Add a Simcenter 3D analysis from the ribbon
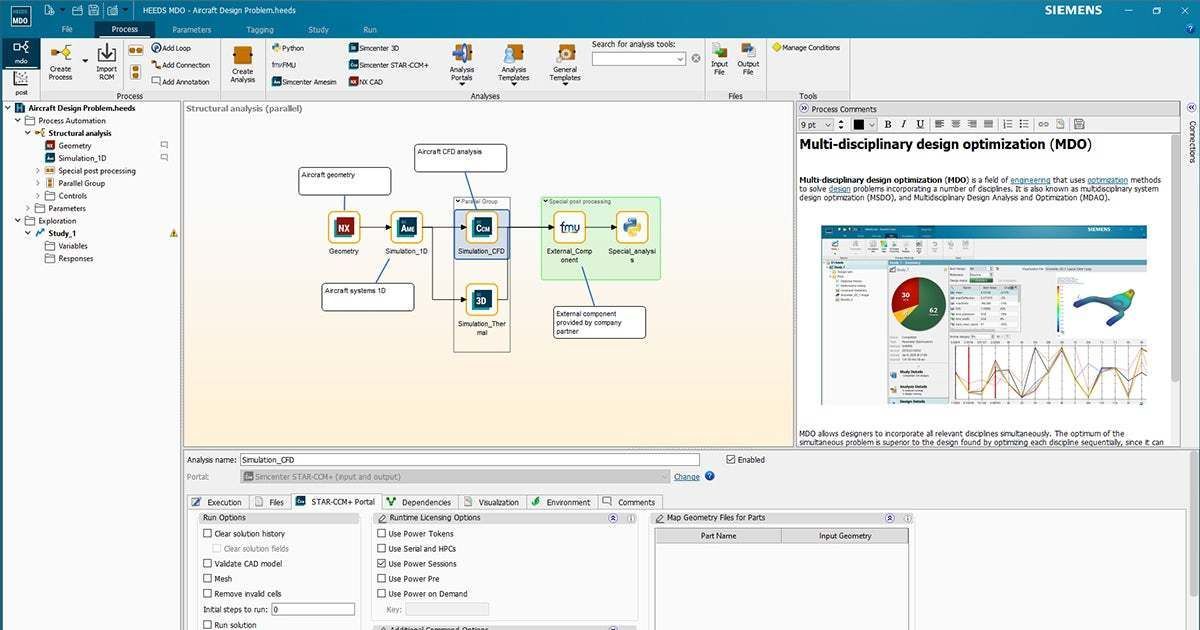The height and width of the screenshot is (630, 1200). (x=374, y=48)
